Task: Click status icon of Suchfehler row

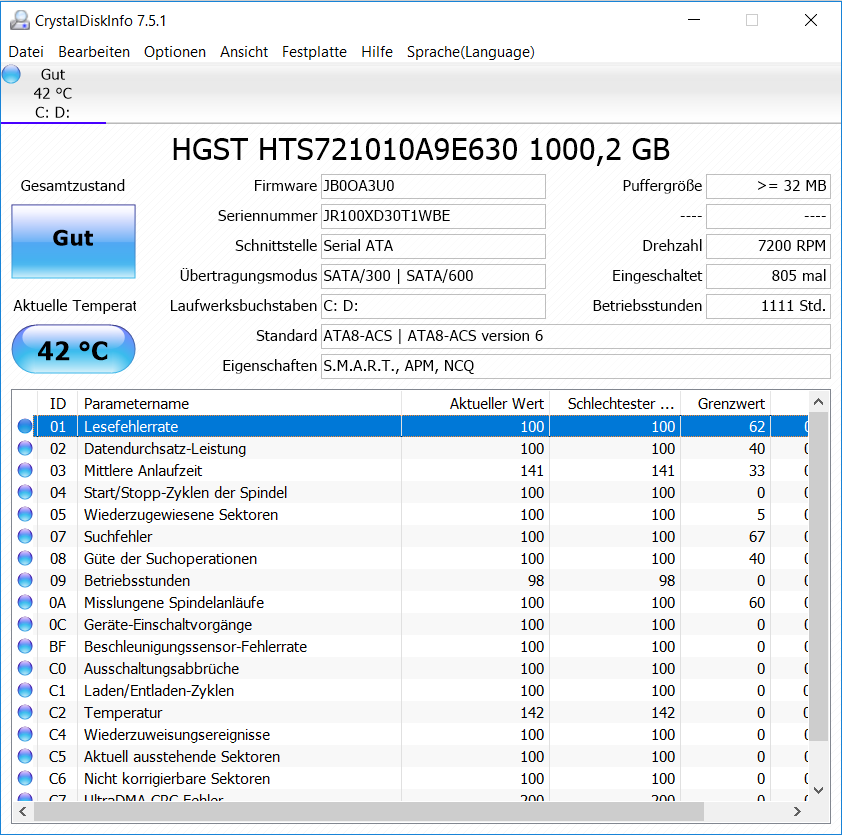Action: pyautogui.click(x=25, y=536)
